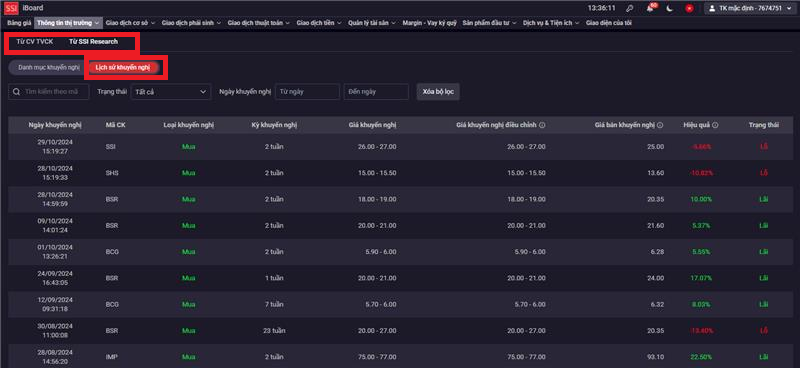Toggle dark mode moon icon
The height and width of the screenshot is (368, 800).
coord(670,8)
